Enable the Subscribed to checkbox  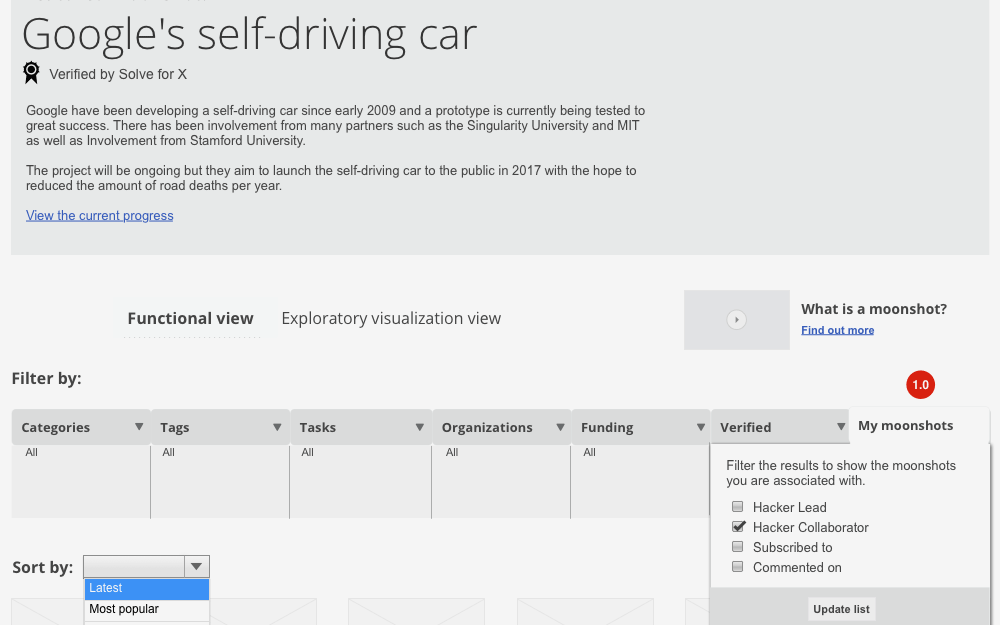(738, 547)
